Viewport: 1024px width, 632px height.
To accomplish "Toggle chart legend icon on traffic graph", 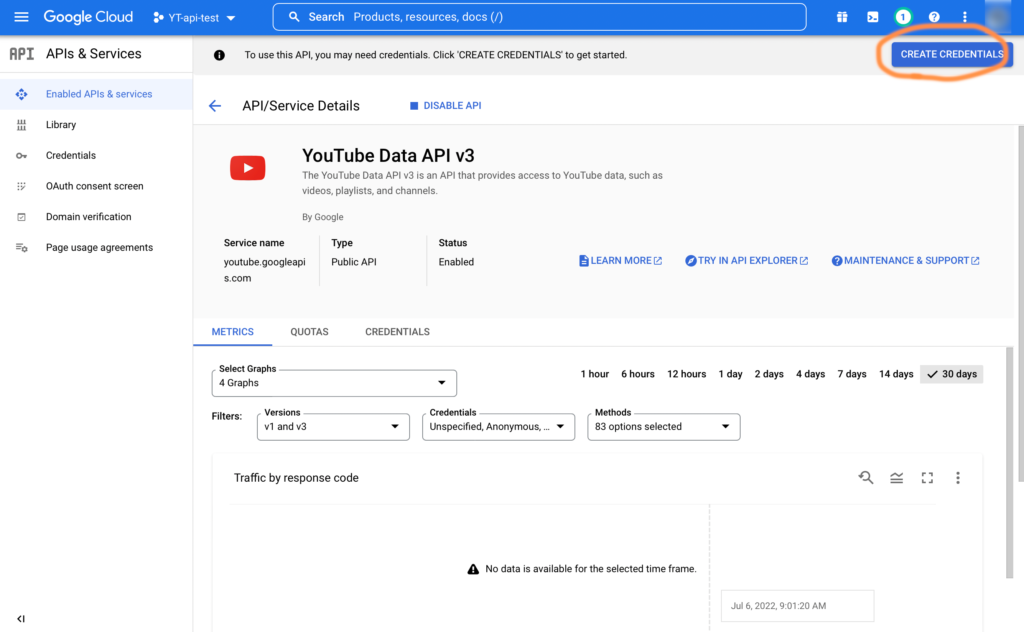I will click(x=897, y=478).
